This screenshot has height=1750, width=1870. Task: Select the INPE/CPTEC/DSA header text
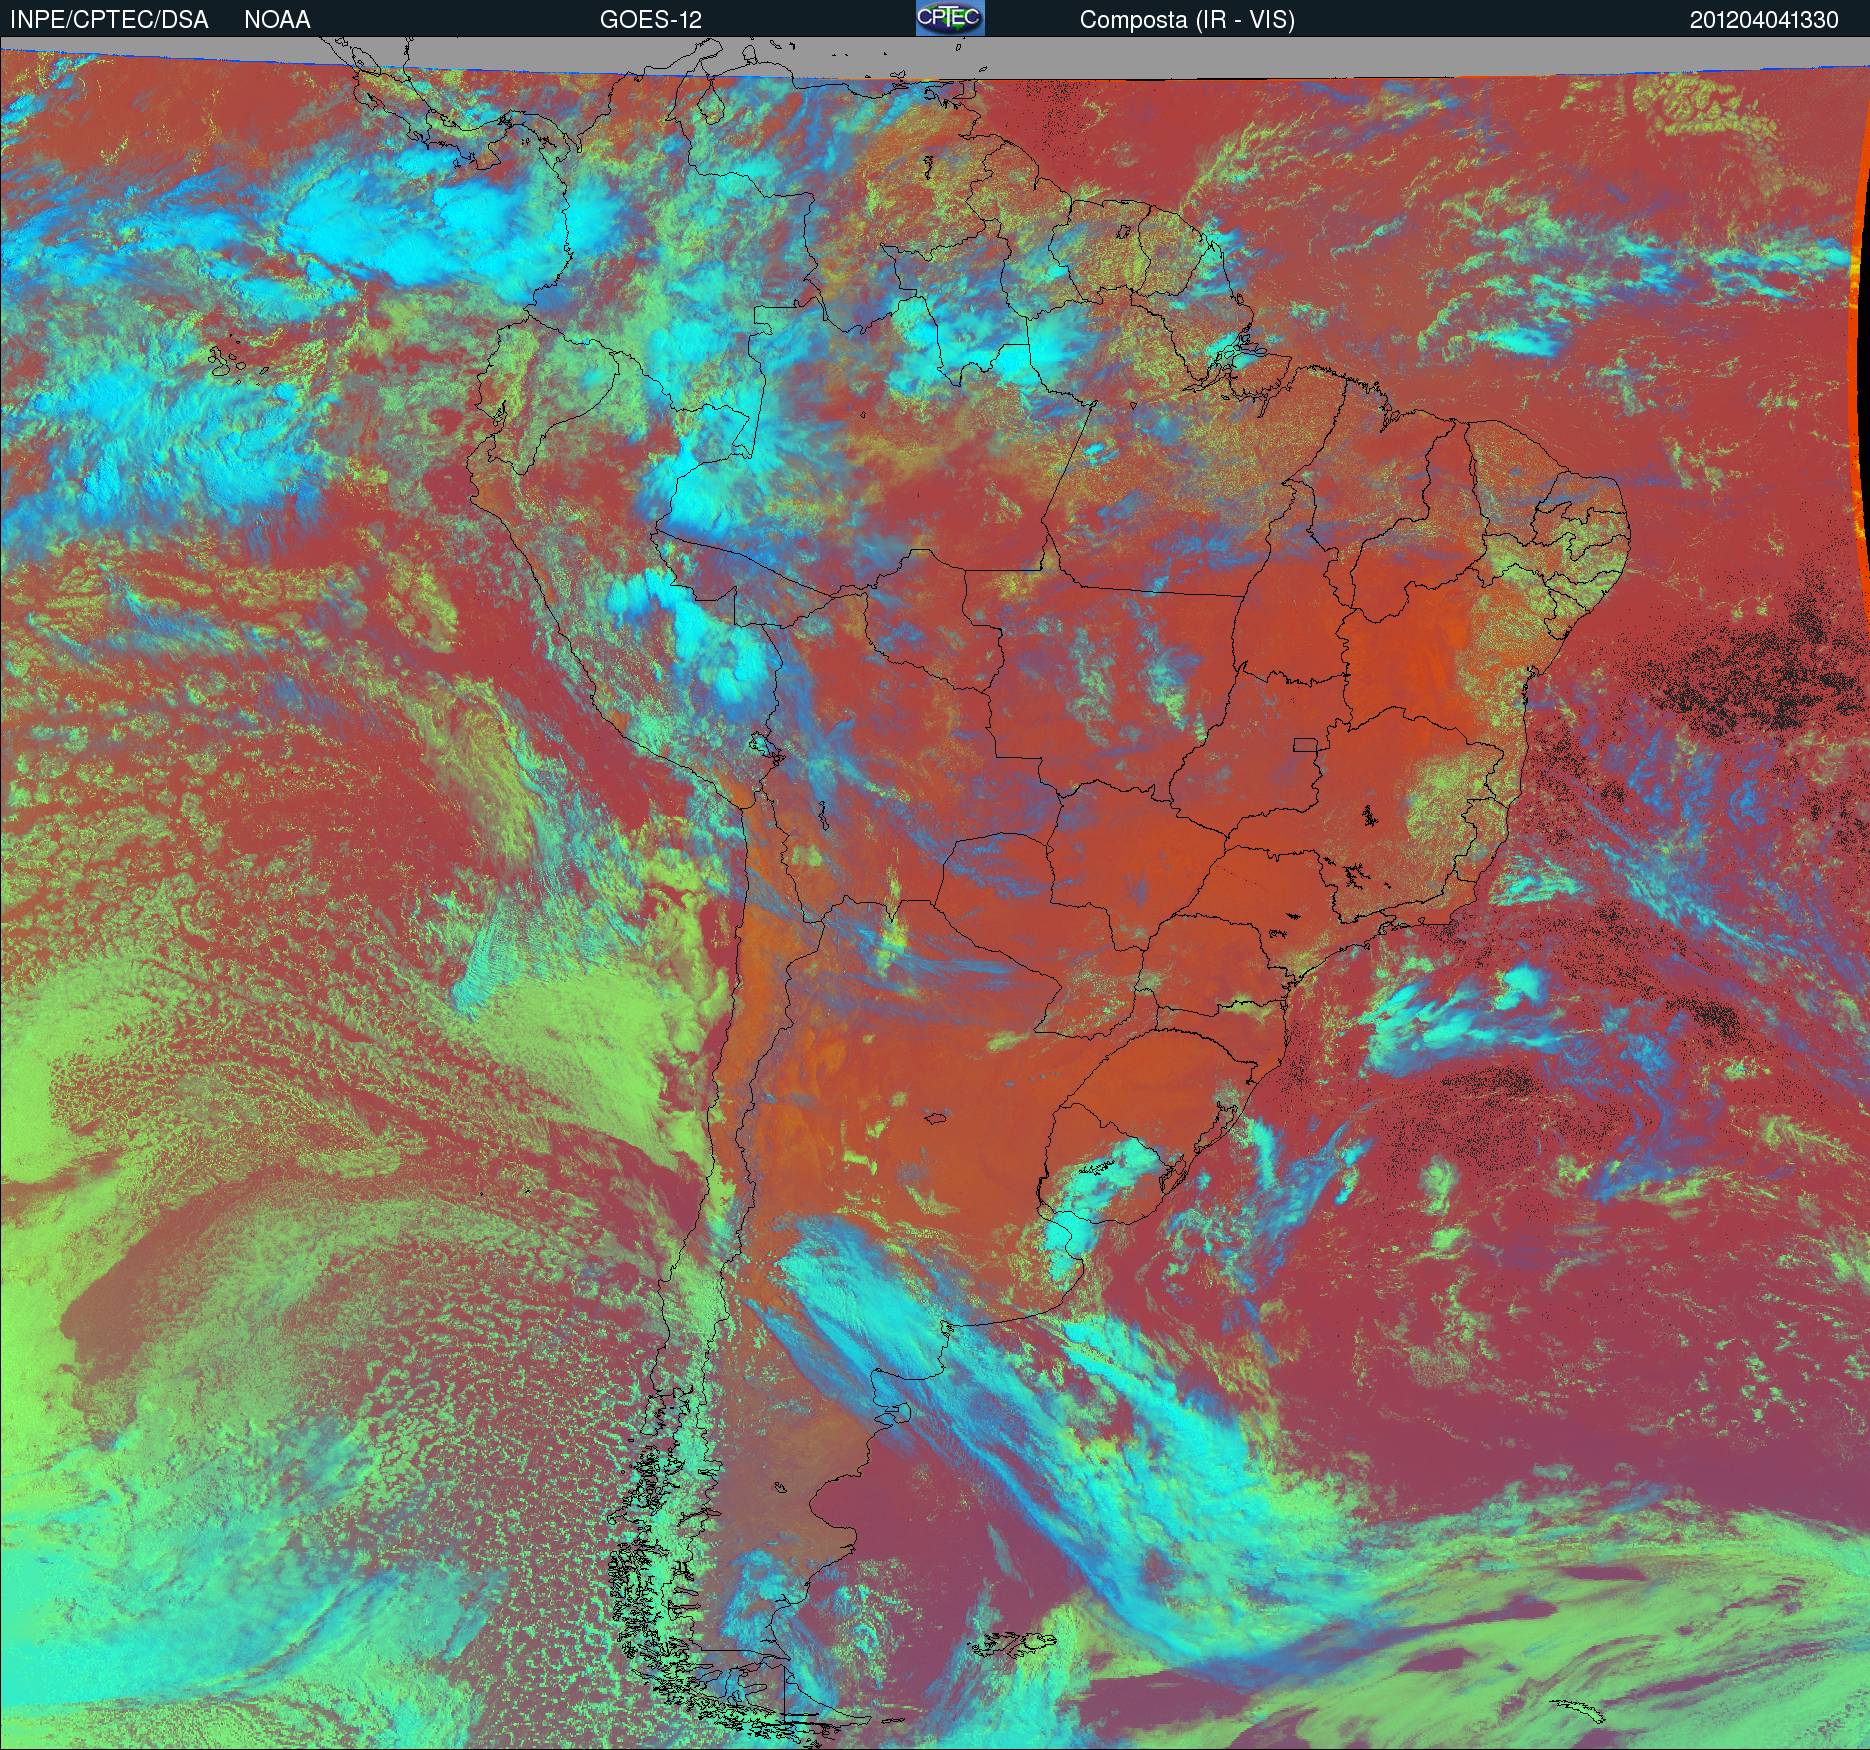[109, 20]
